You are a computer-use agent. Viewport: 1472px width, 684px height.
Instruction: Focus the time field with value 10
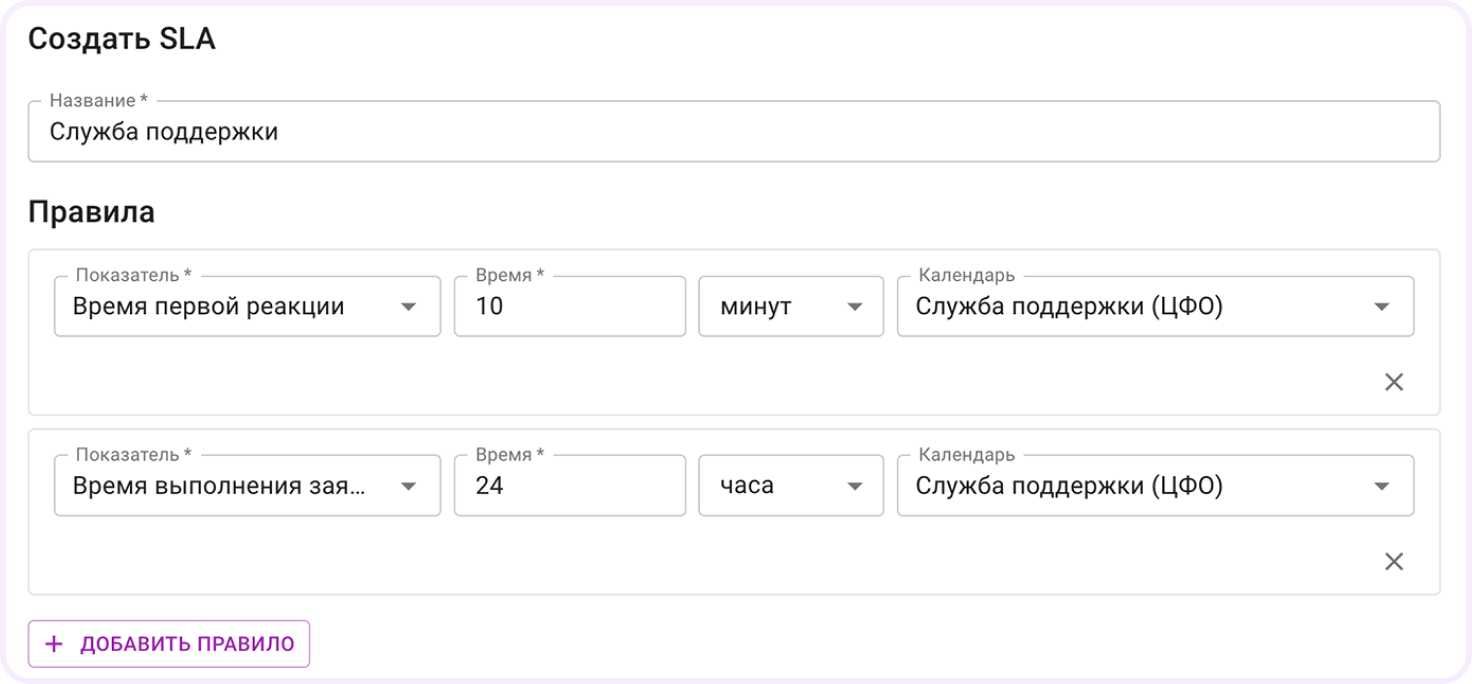pos(569,307)
